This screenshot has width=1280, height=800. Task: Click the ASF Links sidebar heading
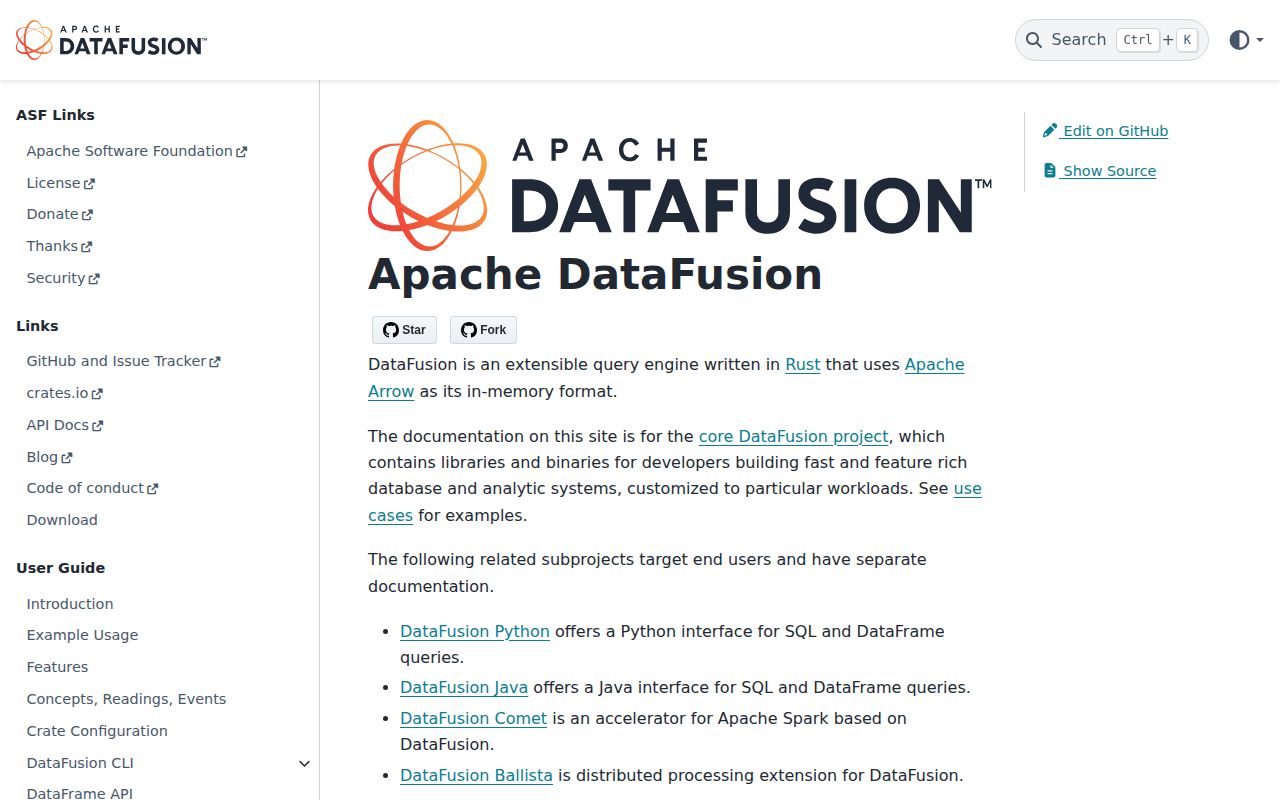[x=55, y=115]
